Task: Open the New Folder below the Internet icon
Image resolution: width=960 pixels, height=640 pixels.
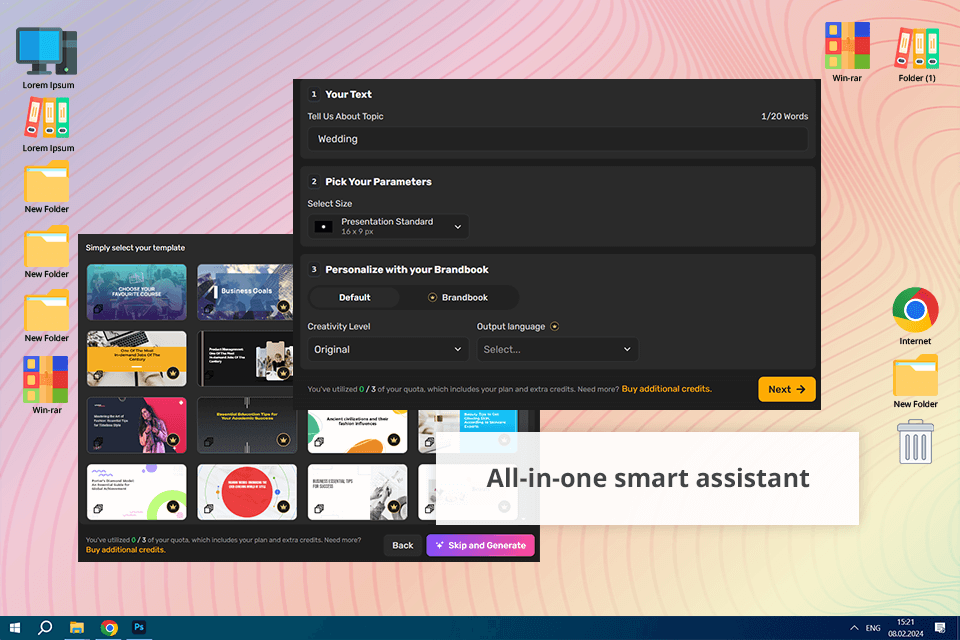Action: (915, 375)
